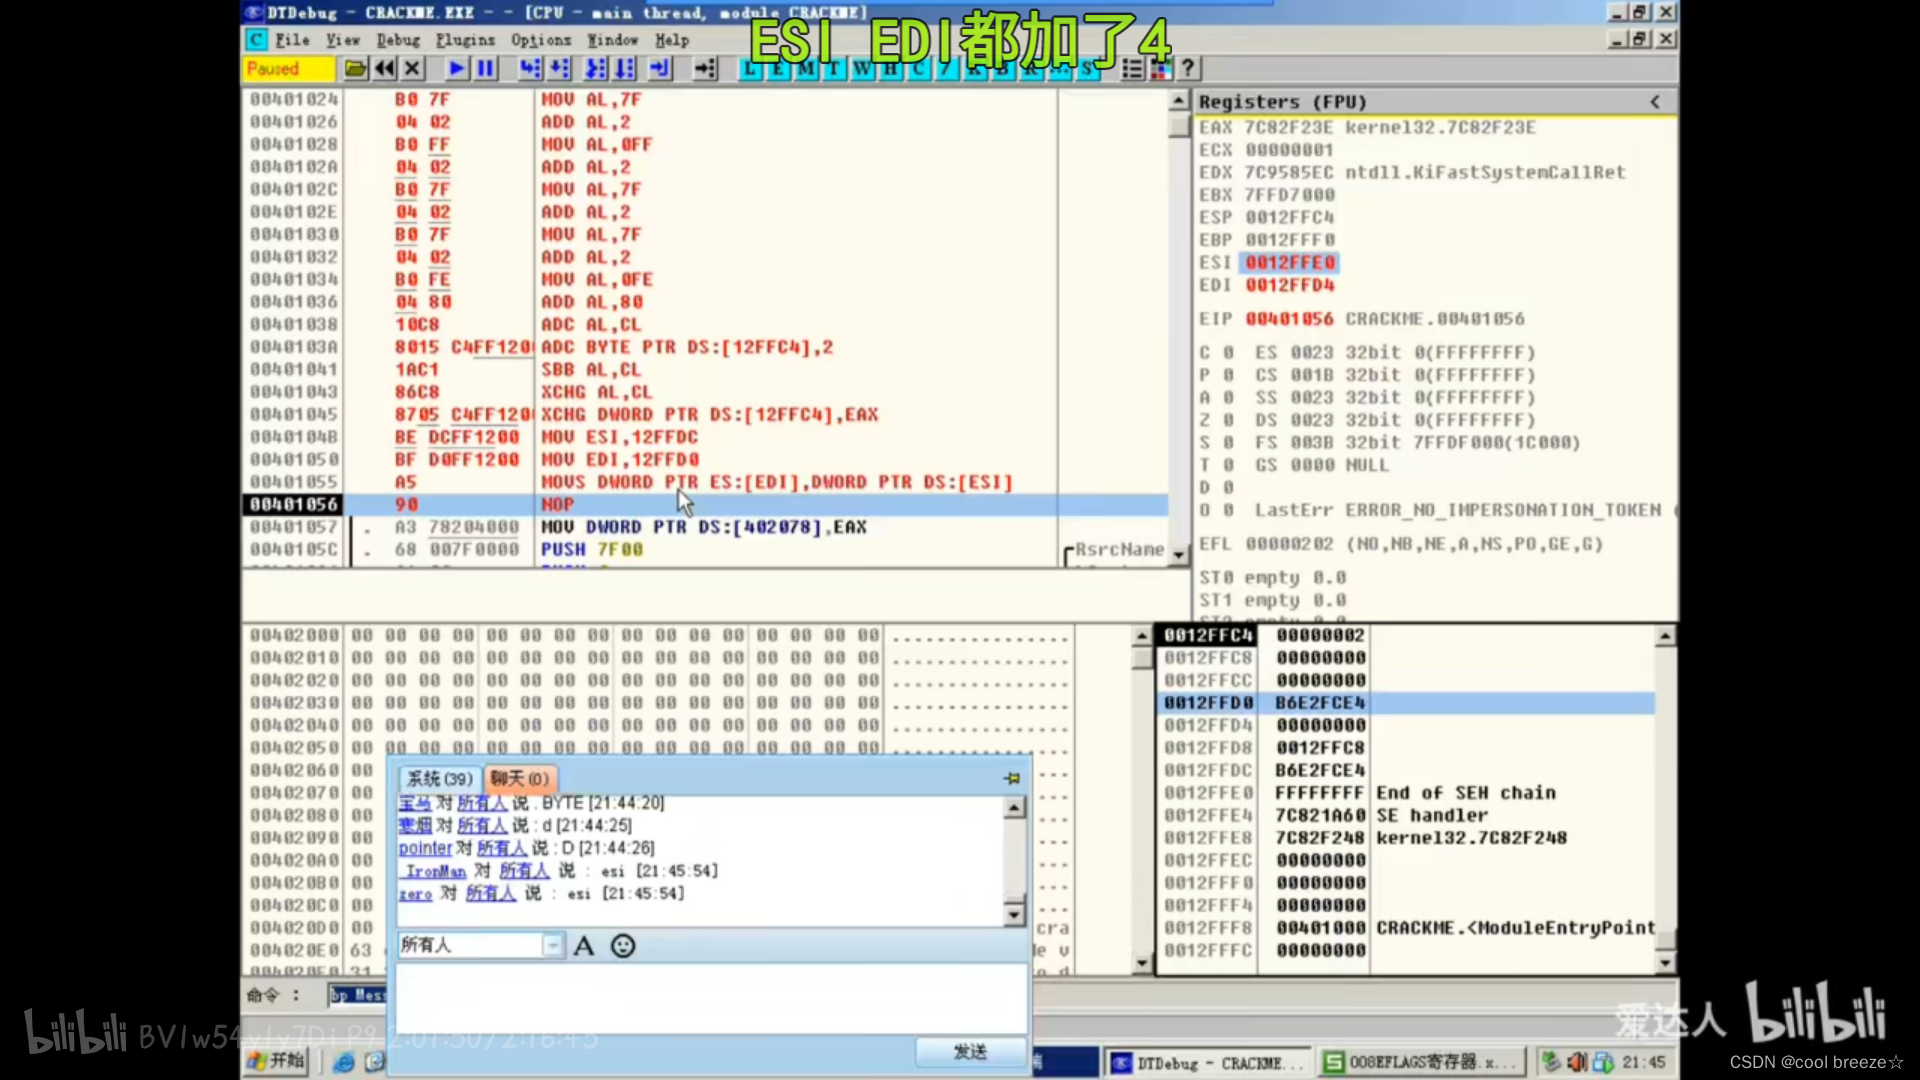Click the Close program X toolbar icon
Screen dimensions: 1920x1080
412,68
